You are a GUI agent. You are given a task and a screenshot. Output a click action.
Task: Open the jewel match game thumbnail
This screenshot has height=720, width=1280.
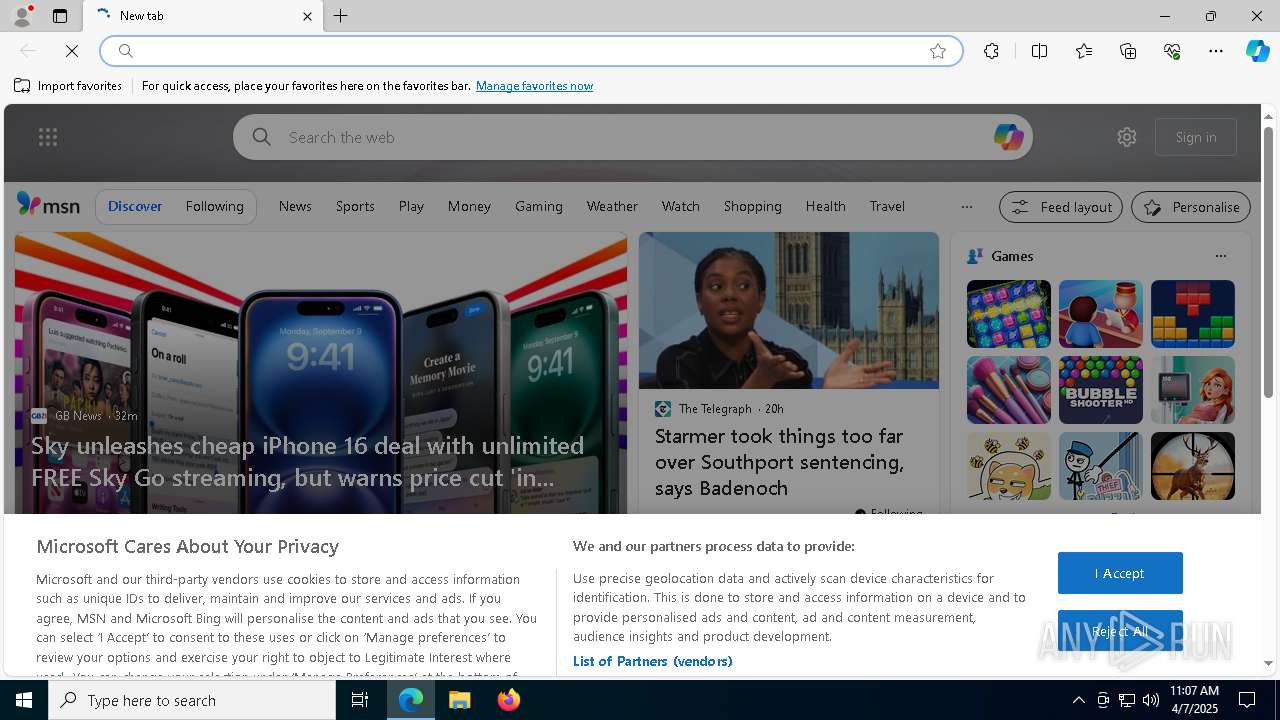click(x=1009, y=314)
